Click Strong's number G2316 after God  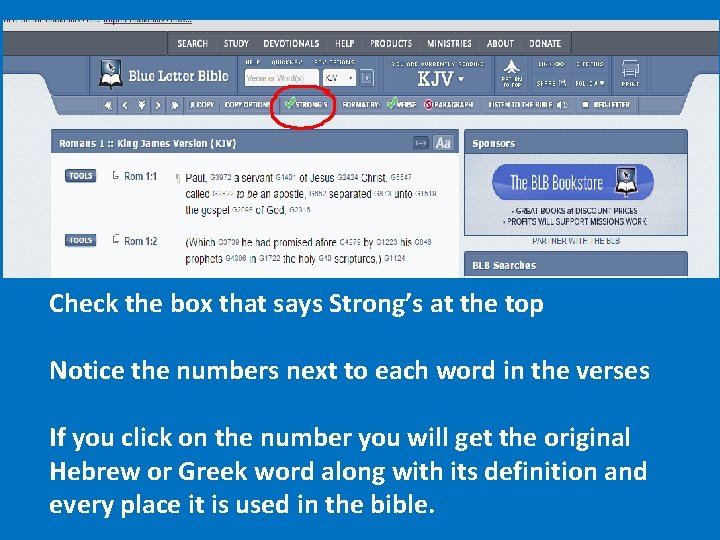pos(300,209)
